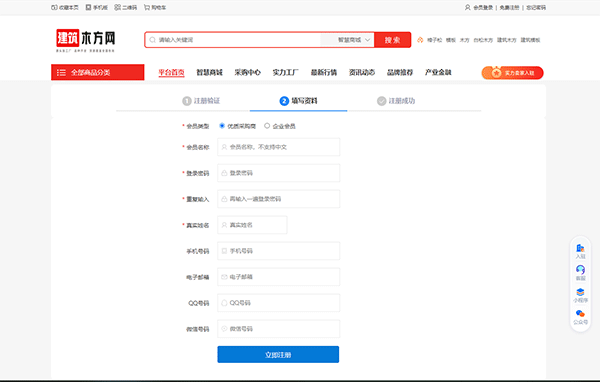The image size is (600, 382).
Task: Click the 忘记密码 link
Action: pos(536,7)
